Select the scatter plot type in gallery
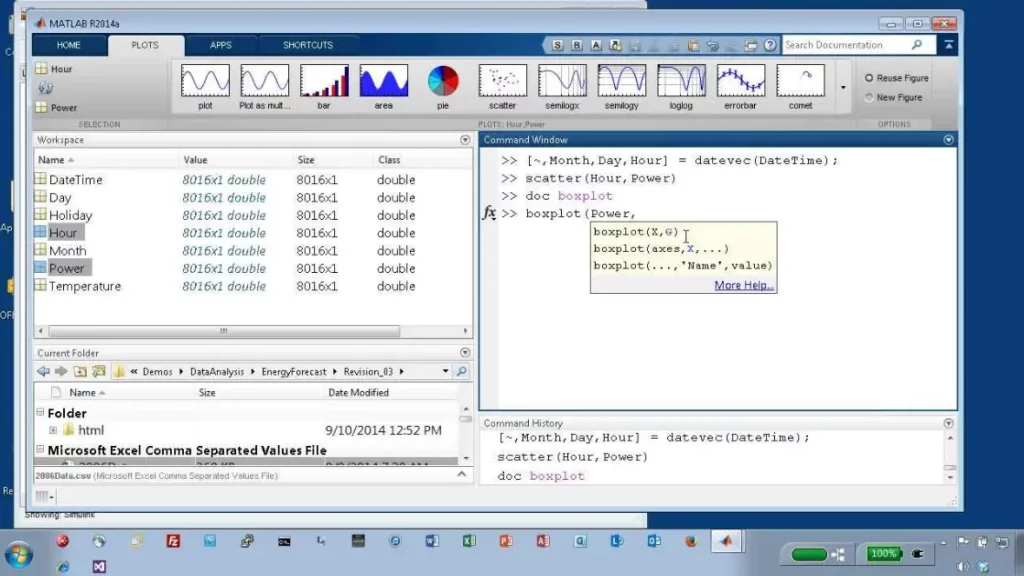This screenshot has height=576, width=1024. coord(502,82)
